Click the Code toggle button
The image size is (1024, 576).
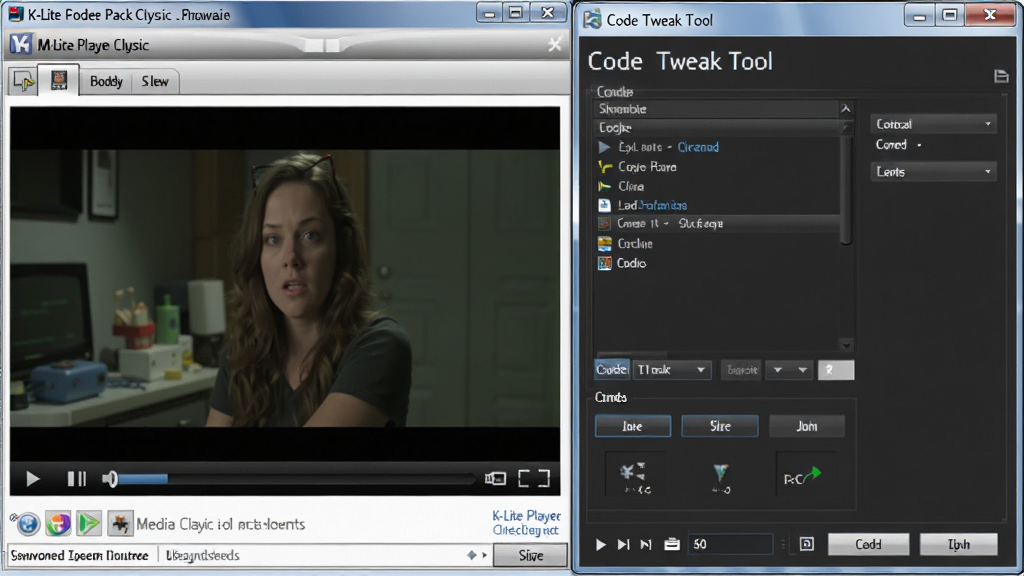pyautogui.click(x=611, y=370)
